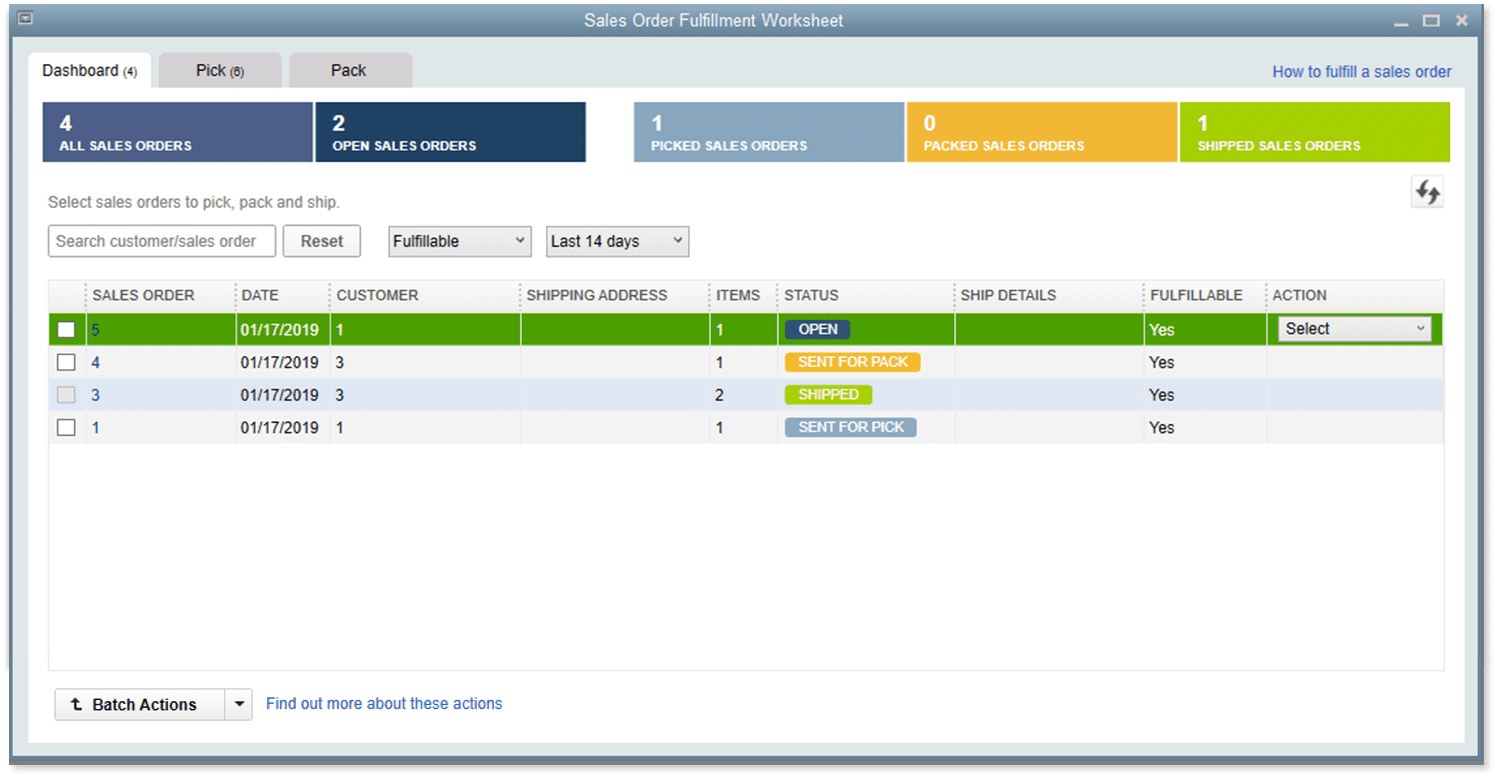Select the Packed Sales Orders tile
Image resolution: width=1497 pixels, height=778 pixels.
(x=1042, y=132)
